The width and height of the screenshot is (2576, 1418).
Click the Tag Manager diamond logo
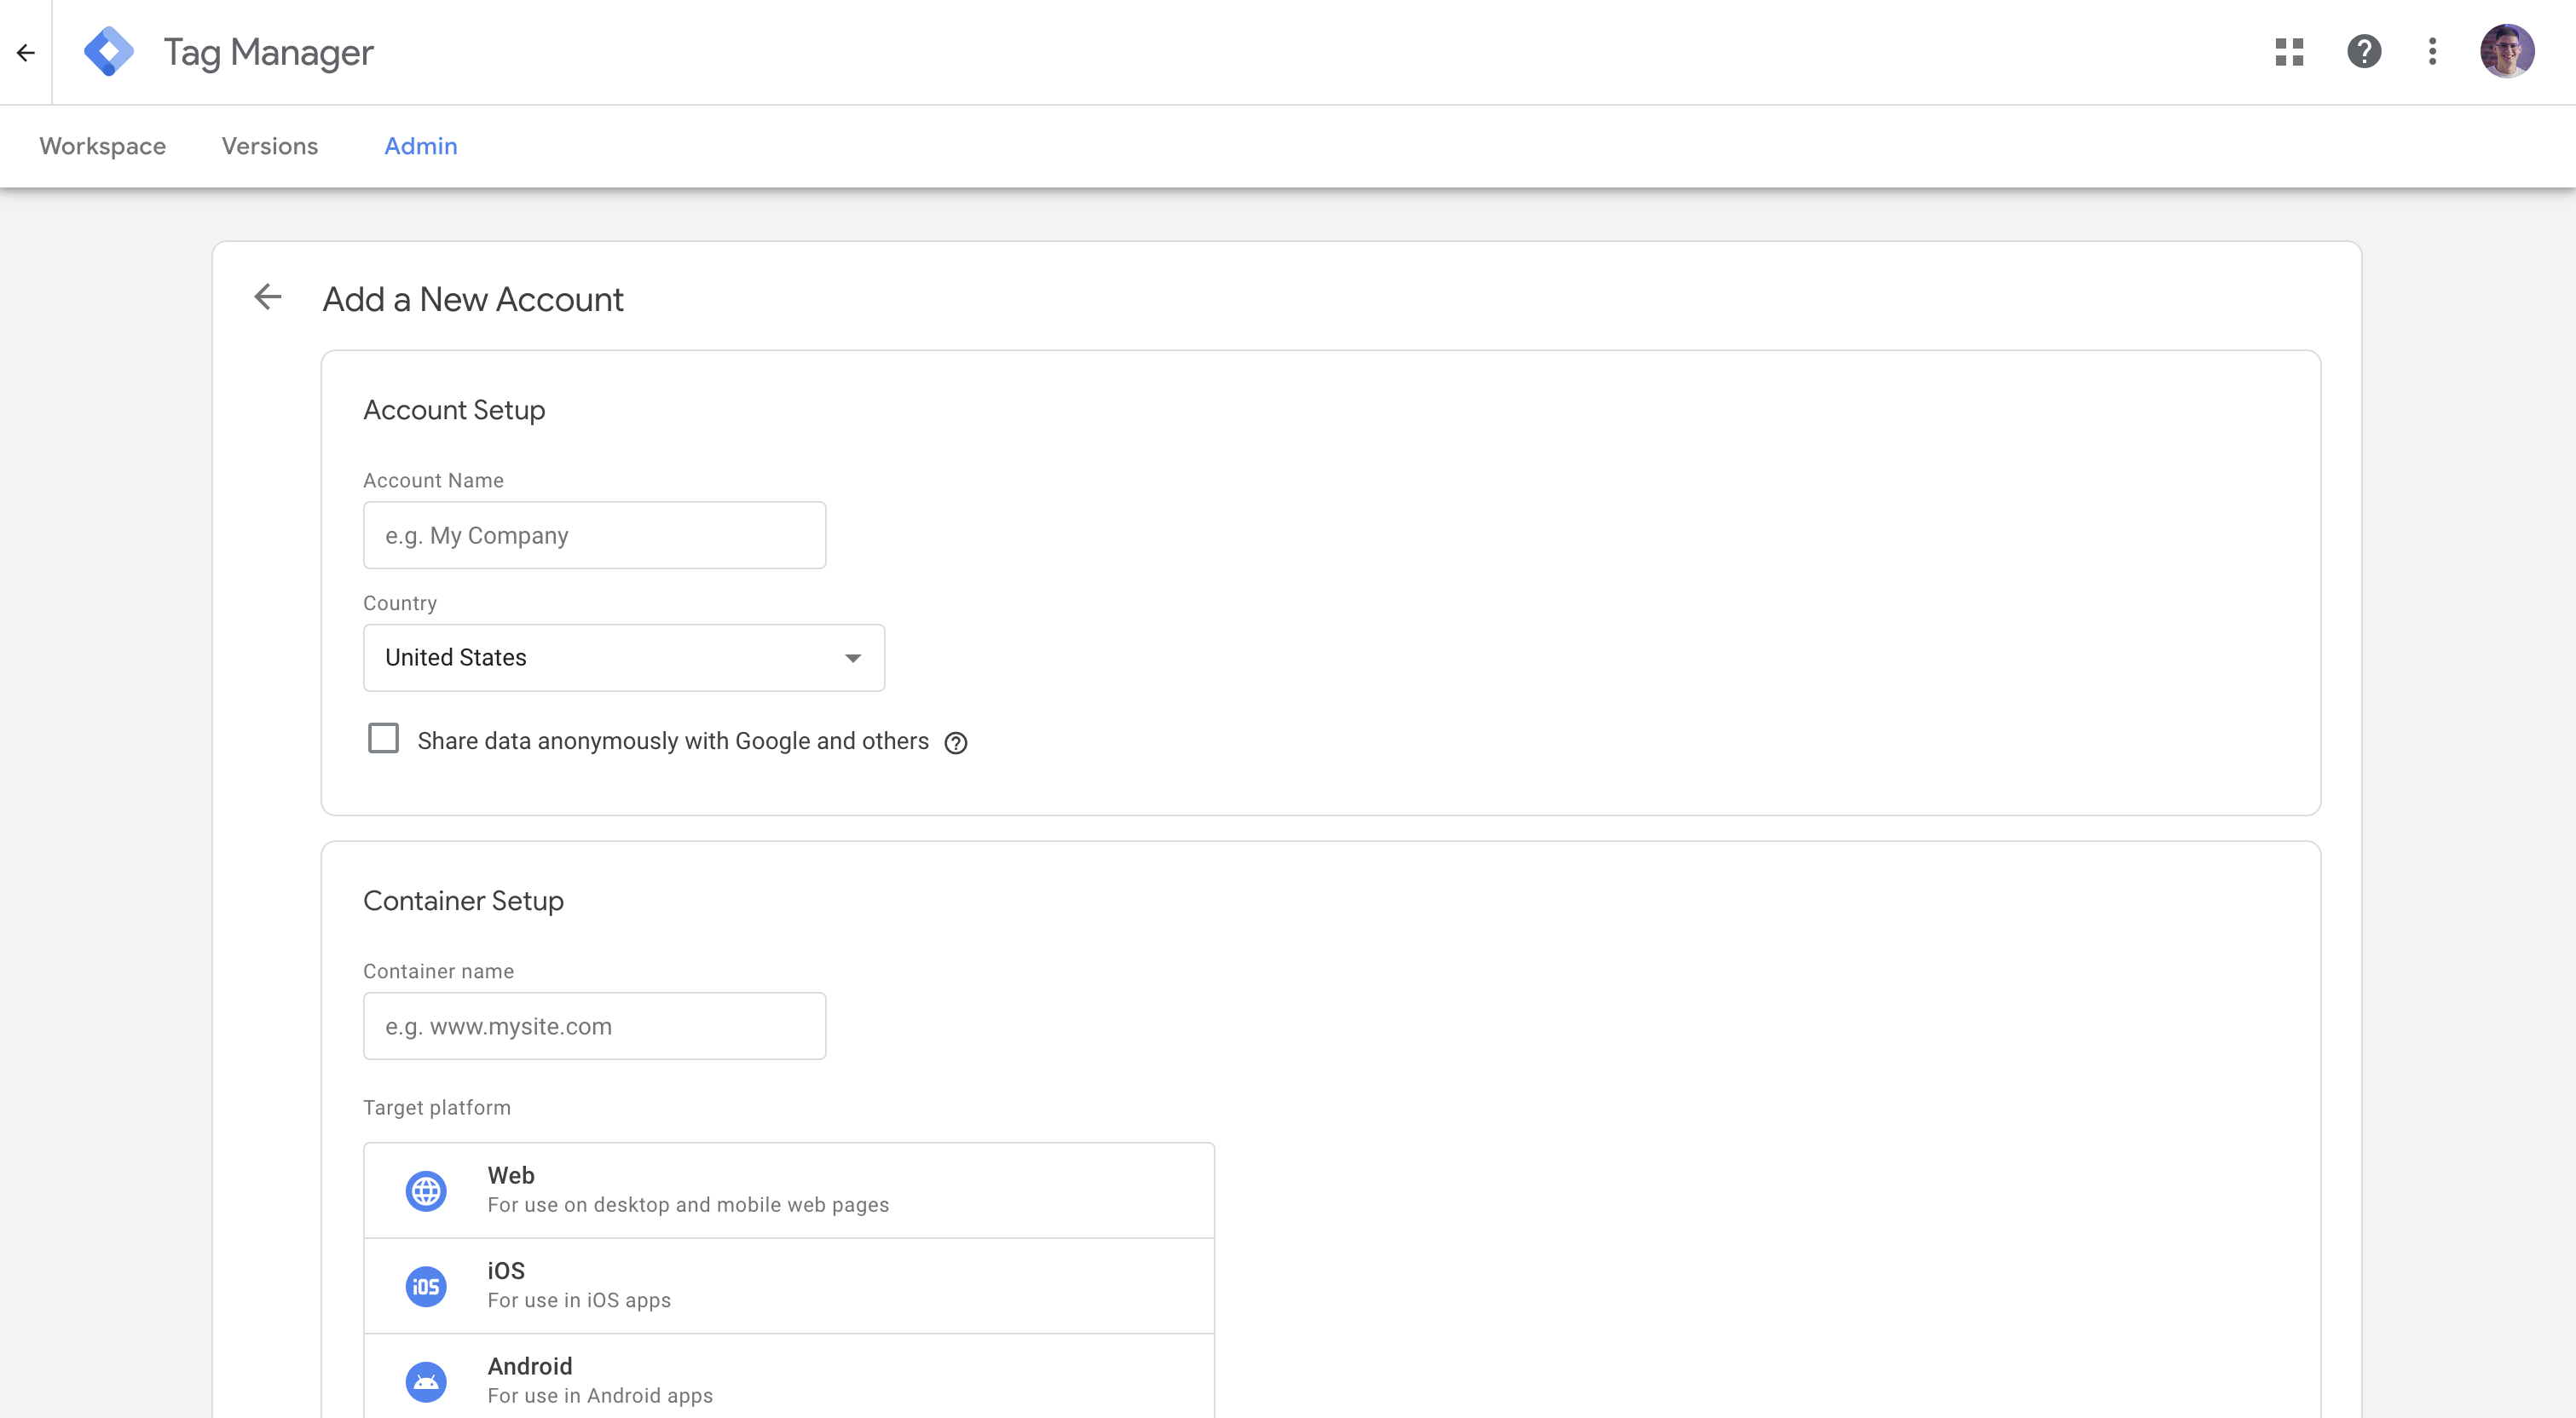click(109, 52)
